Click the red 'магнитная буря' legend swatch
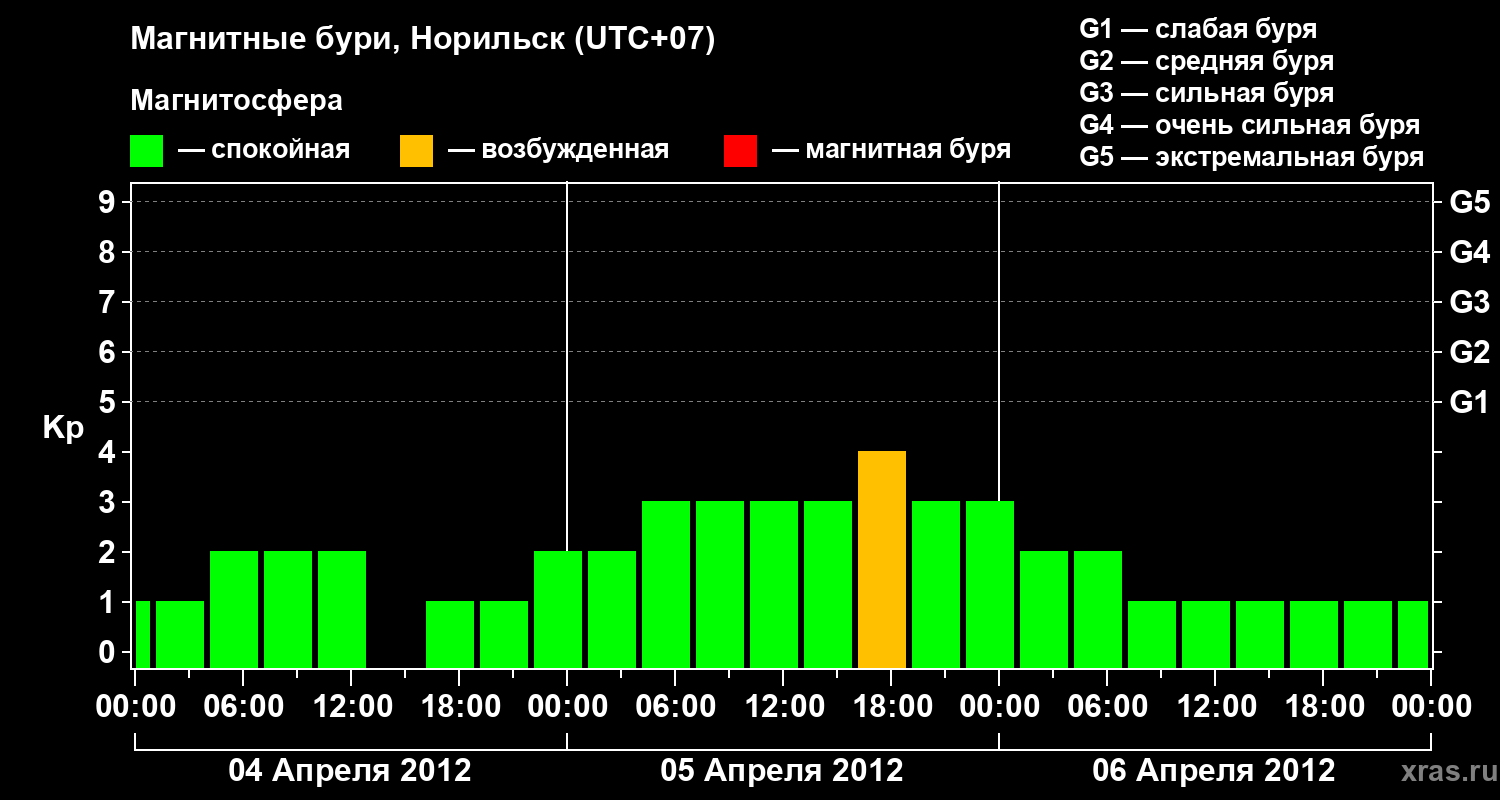1500x800 pixels. pyautogui.click(x=740, y=151)
